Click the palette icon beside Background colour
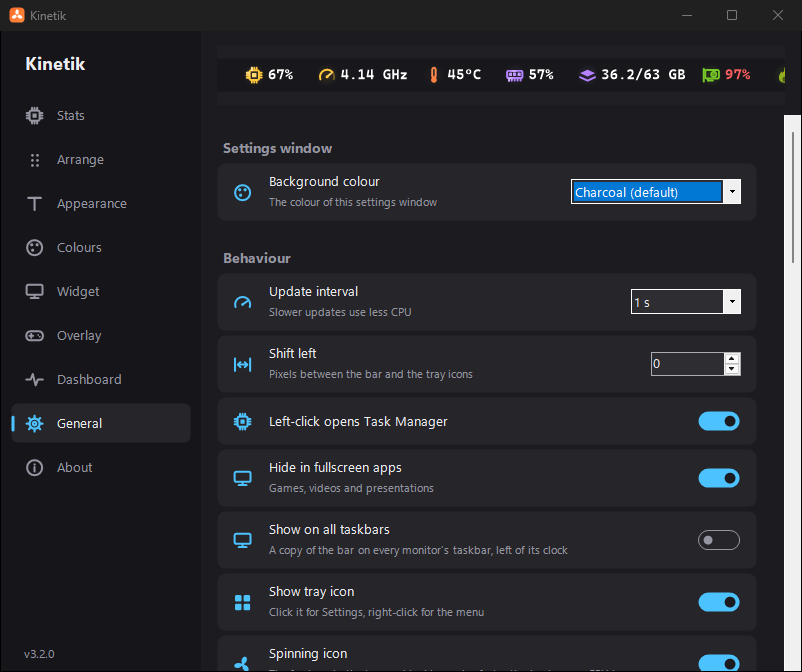Viewport: 802px width, 672px height. (x=242, y=192)
